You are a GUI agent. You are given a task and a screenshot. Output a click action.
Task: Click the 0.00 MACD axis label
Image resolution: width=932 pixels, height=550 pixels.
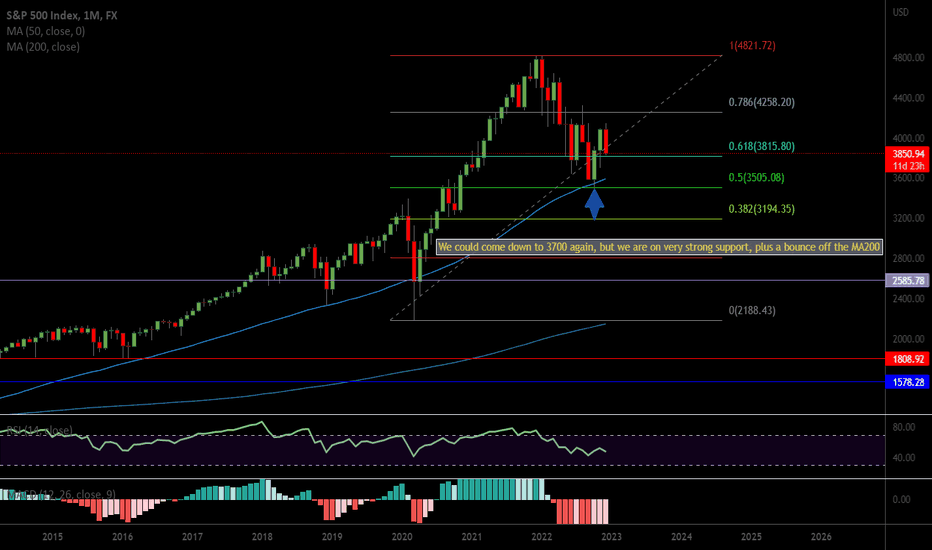tap(901, 499)
